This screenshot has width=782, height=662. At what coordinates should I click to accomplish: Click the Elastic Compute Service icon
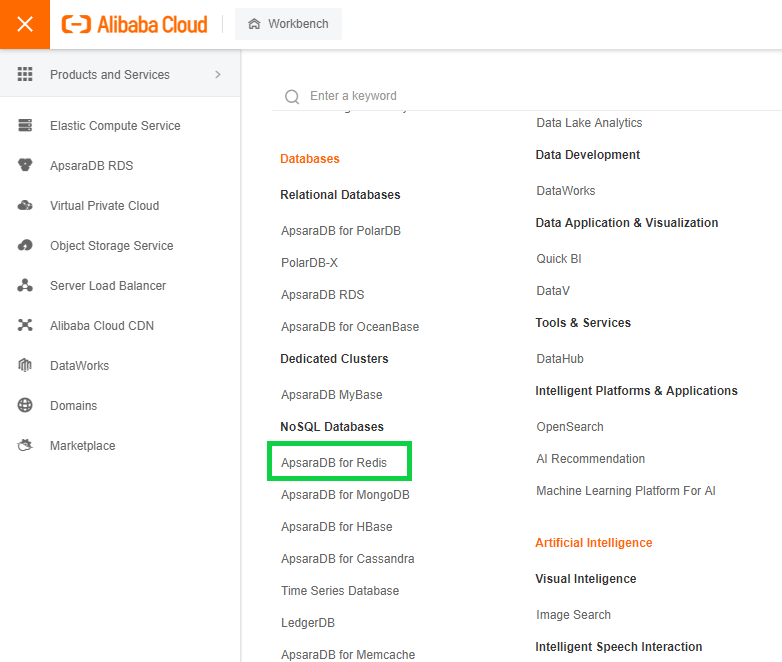pos(25,125)
